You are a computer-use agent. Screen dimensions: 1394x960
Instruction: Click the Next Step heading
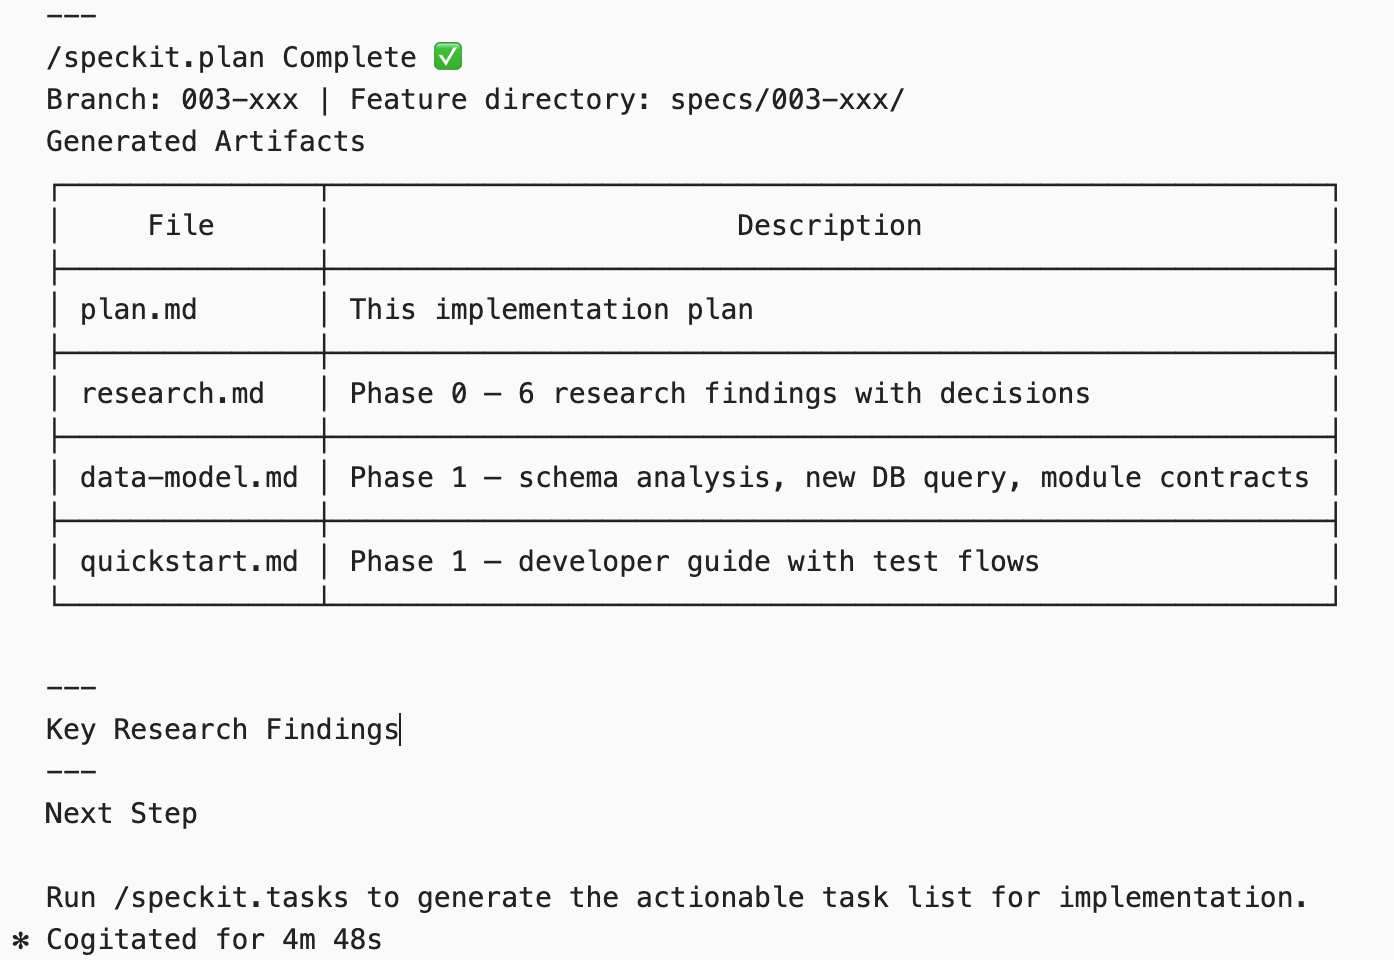tap(121, 814)
